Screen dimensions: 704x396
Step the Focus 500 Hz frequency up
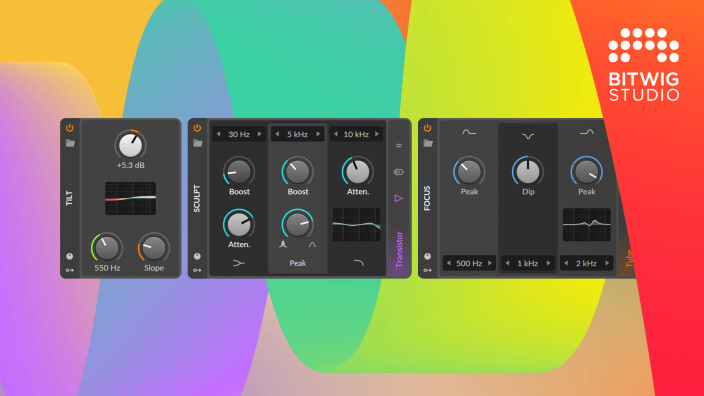490,263
